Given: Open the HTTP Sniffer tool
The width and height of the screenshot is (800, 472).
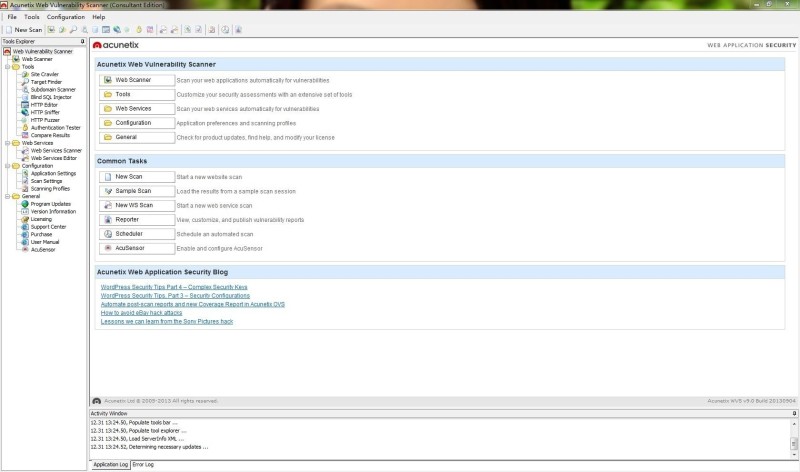Looking at the screenshot, I should coord(44,112).
